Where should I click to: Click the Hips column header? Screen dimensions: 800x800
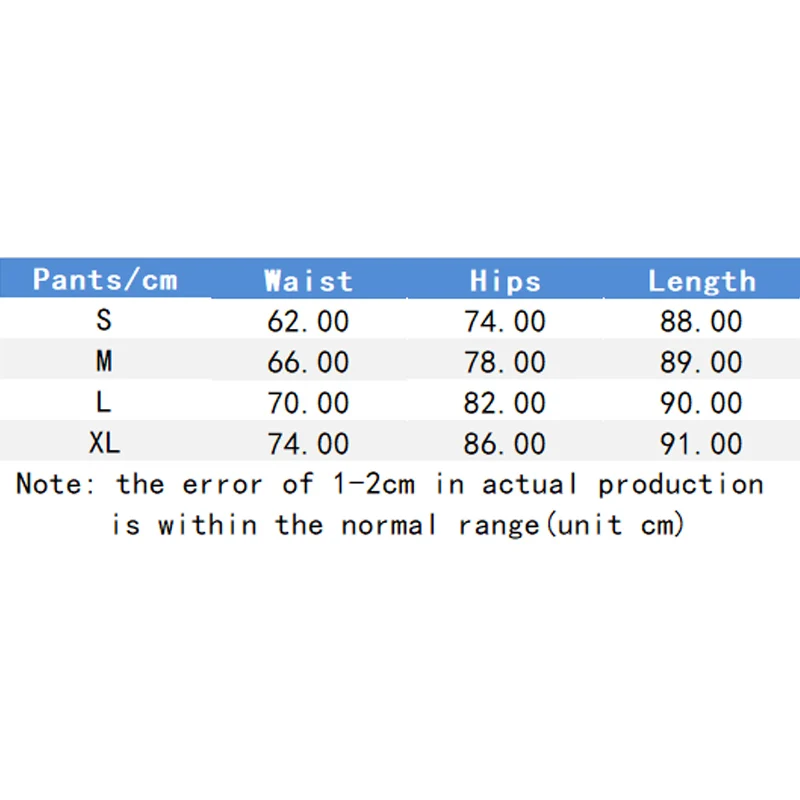505,281
